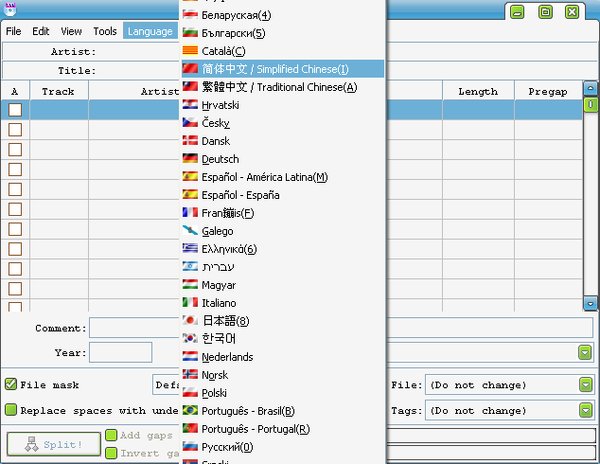Click the Brazilian flag icon
The image size is (600, 464).
(x=190, y=410)
